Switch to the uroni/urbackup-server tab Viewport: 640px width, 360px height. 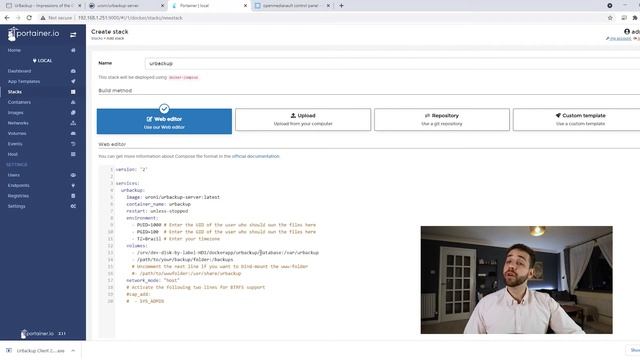(x=127, y=6)
